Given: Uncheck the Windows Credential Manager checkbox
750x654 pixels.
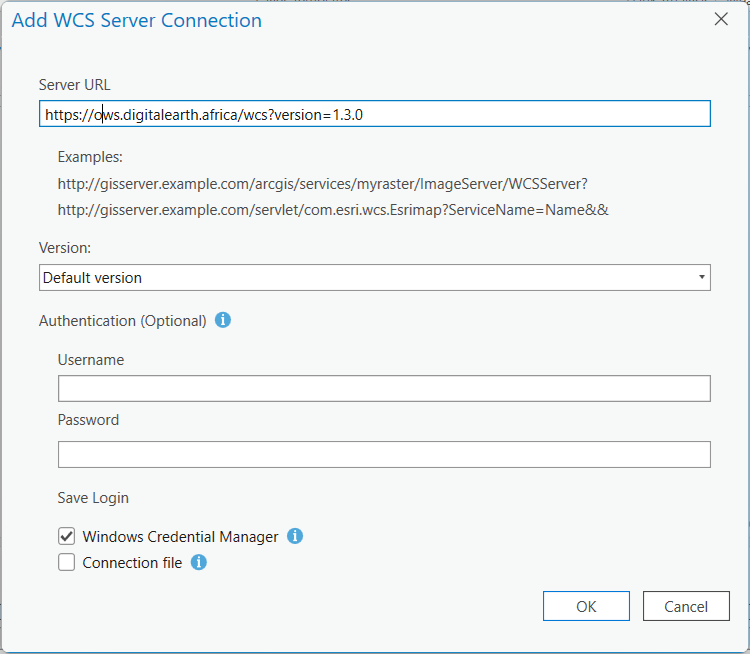Looking at the screenshot, I should [66, 536].
